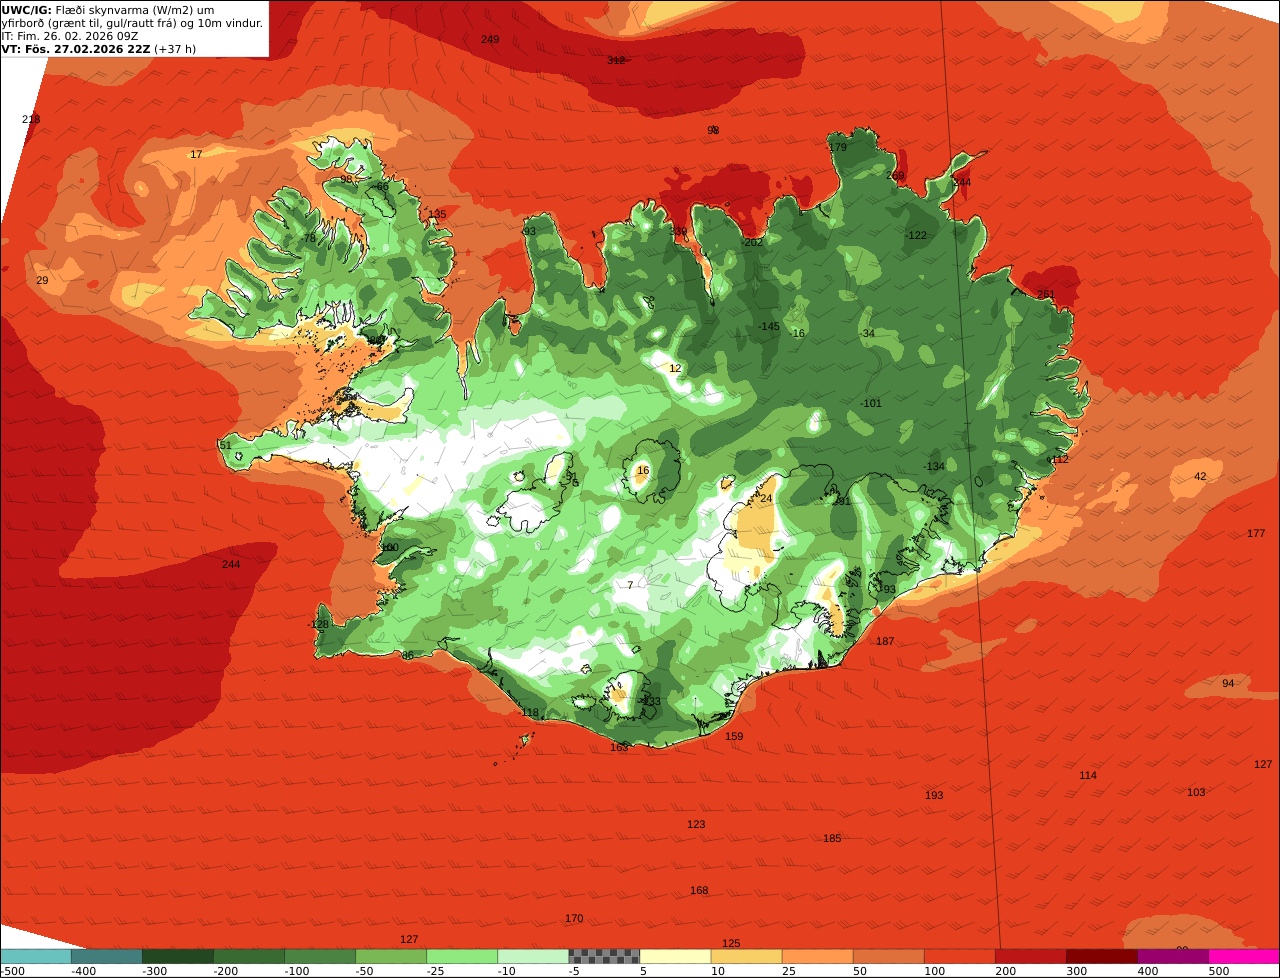Screen dimensions: 1280x978
Task: Click the map value 193 in the southern ocean
Action: [x=934, y=796]
